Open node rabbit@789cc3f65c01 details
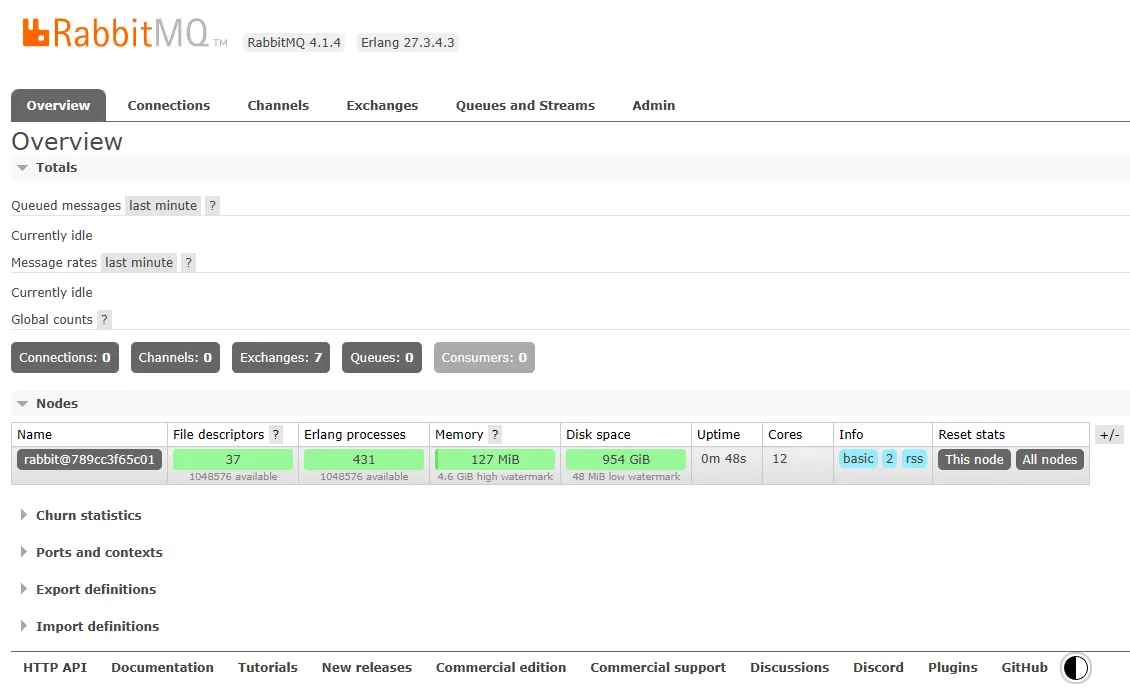The width and height of the screenshot is (1130, 700). coord(89,459)
